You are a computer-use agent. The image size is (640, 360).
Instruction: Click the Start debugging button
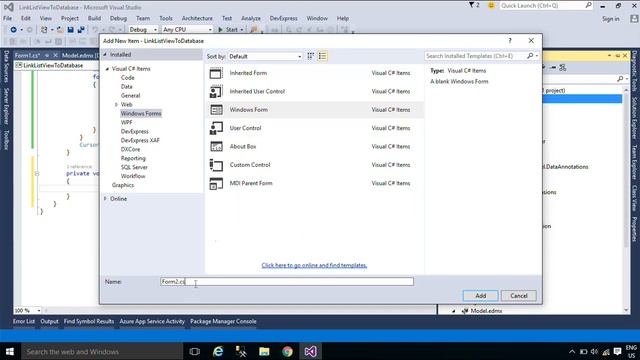228,29
